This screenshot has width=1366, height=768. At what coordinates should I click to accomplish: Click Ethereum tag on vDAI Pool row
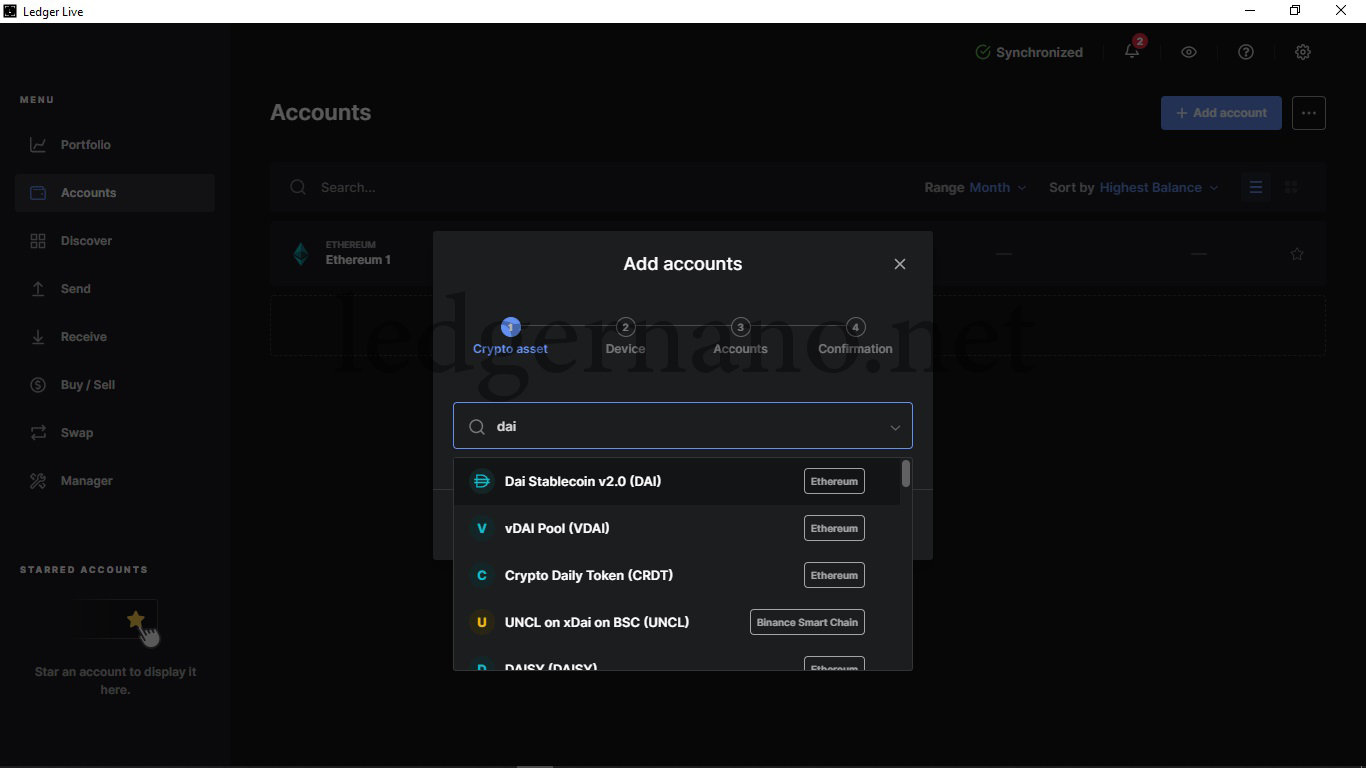tap(834, 528)
